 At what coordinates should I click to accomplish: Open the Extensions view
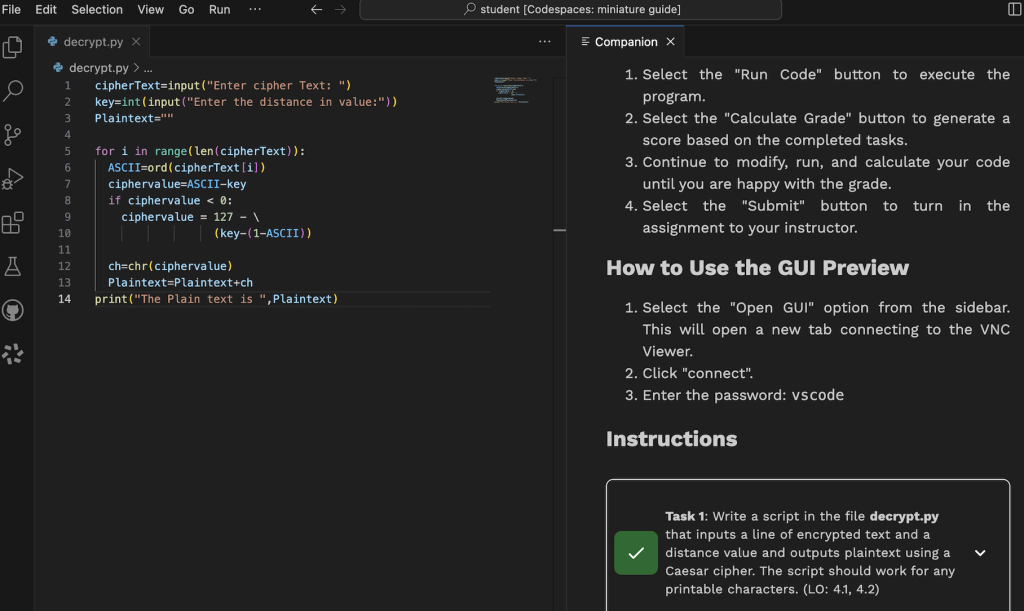(13, 223)
